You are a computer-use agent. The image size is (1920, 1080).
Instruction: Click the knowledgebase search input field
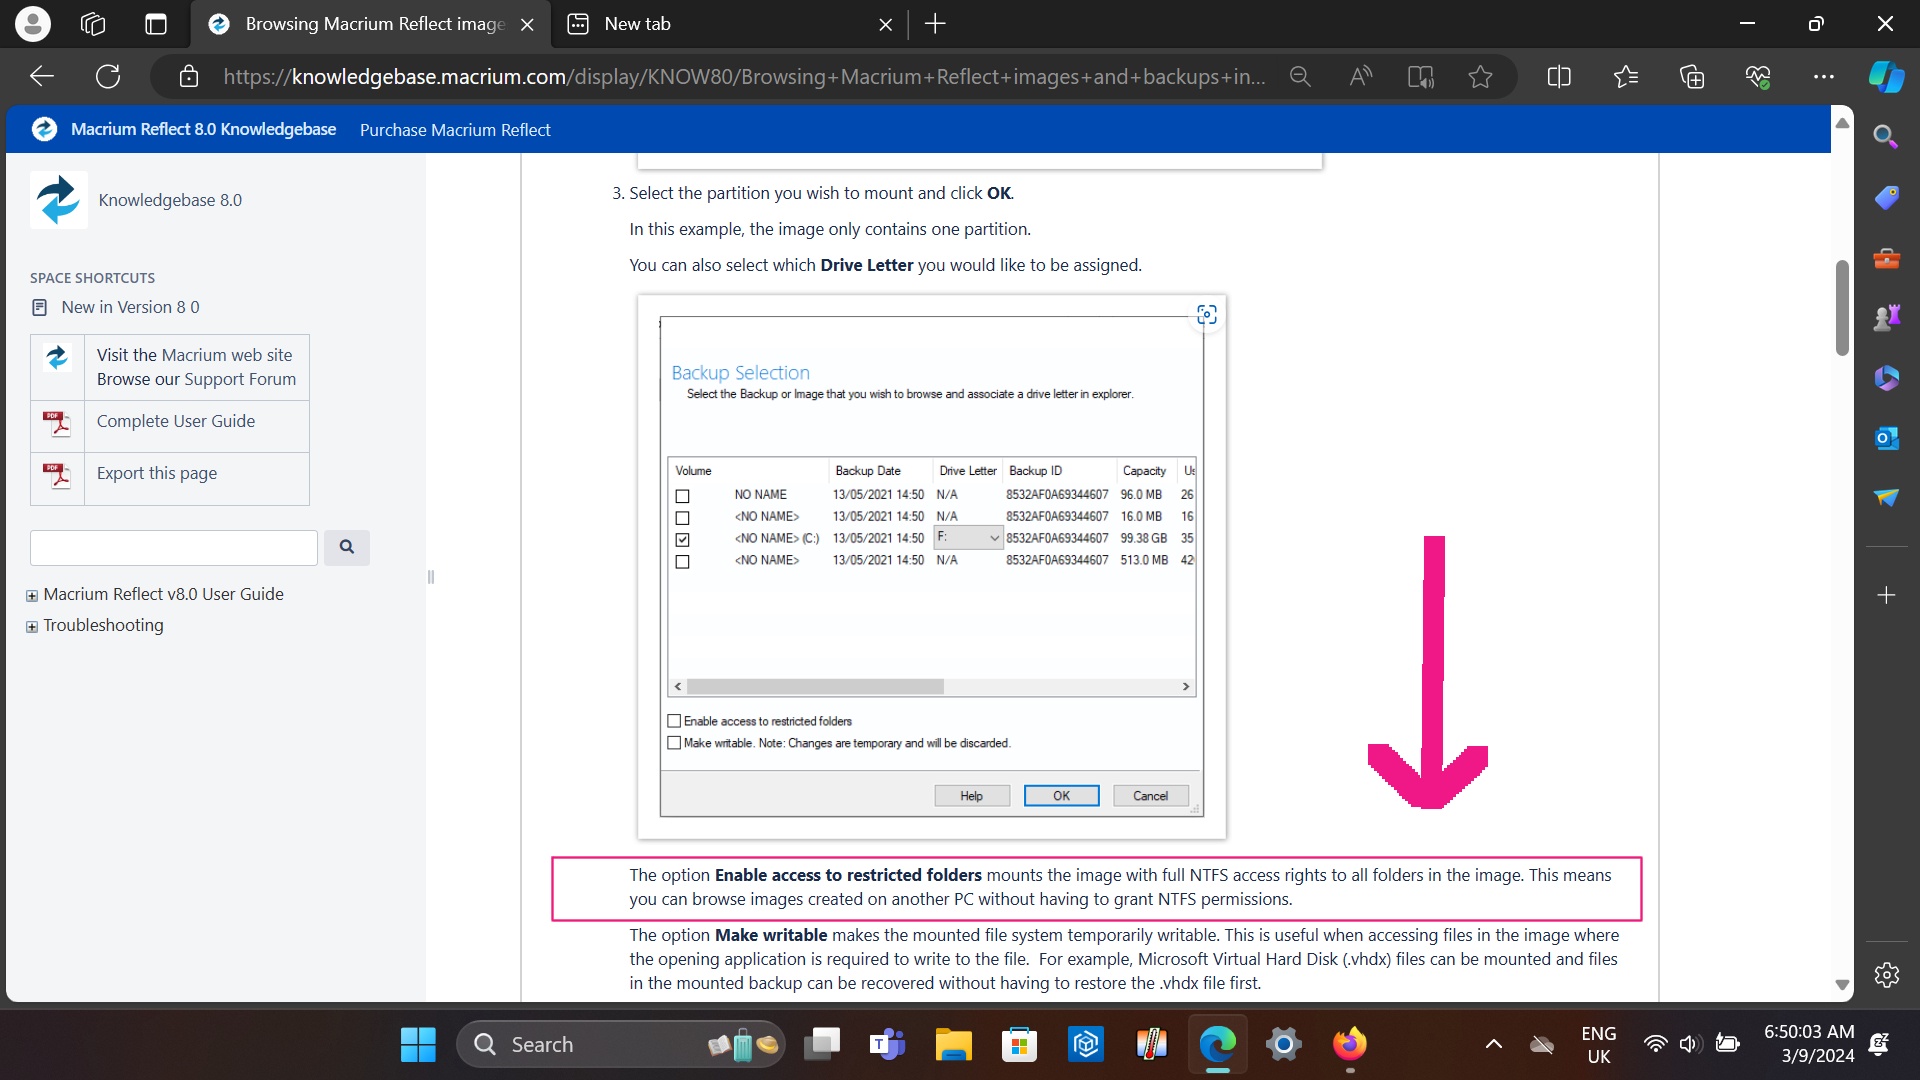point(174,548)
